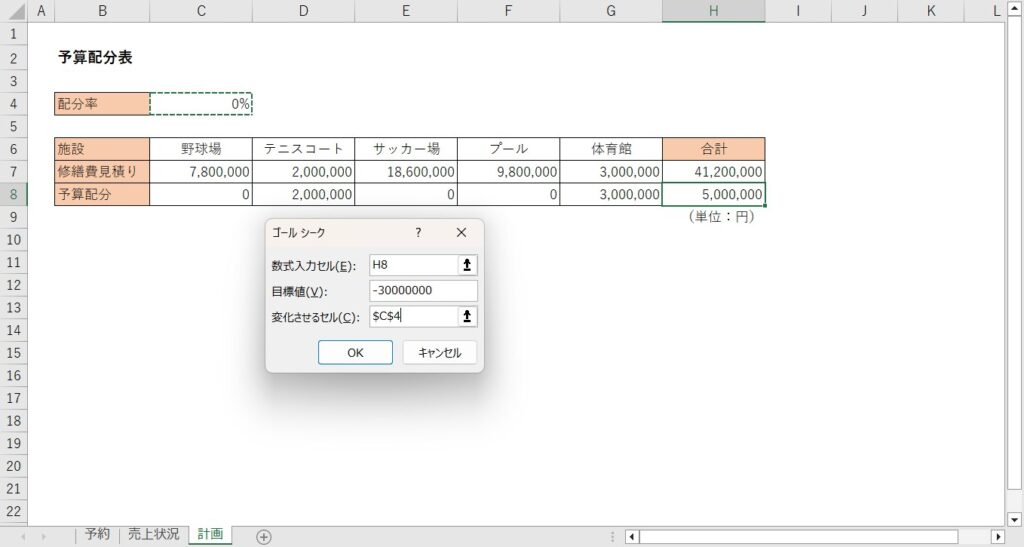Select the 配分率 value cell C4
Viewport: 1024px width, 547px height.
201,104
